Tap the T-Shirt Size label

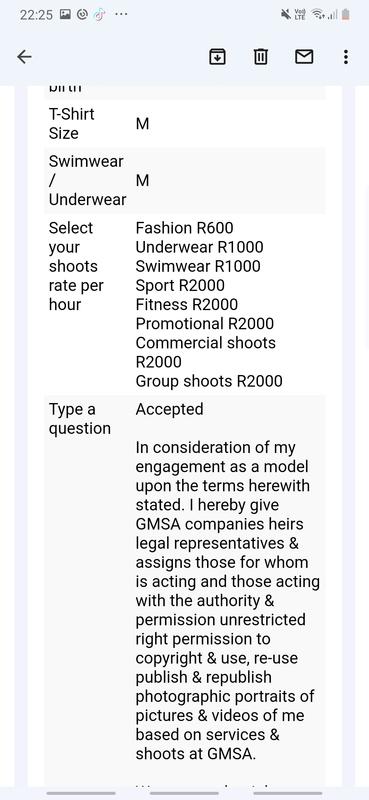(71, 123)
